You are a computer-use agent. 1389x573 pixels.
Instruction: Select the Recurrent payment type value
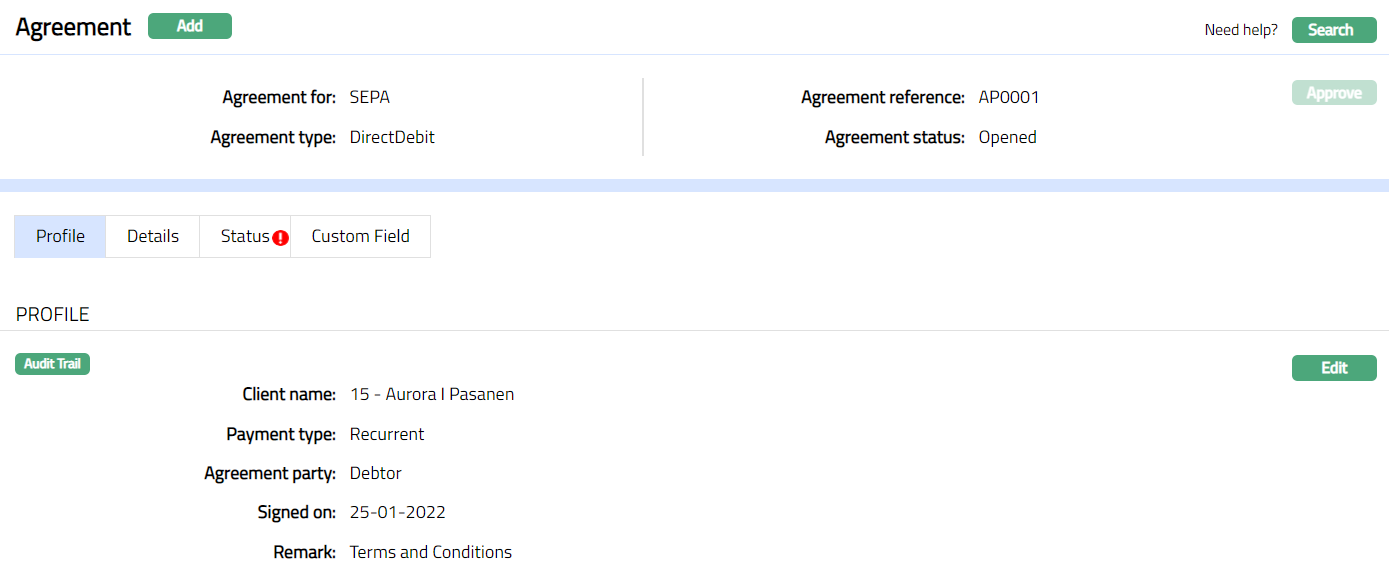pos(387,435)
